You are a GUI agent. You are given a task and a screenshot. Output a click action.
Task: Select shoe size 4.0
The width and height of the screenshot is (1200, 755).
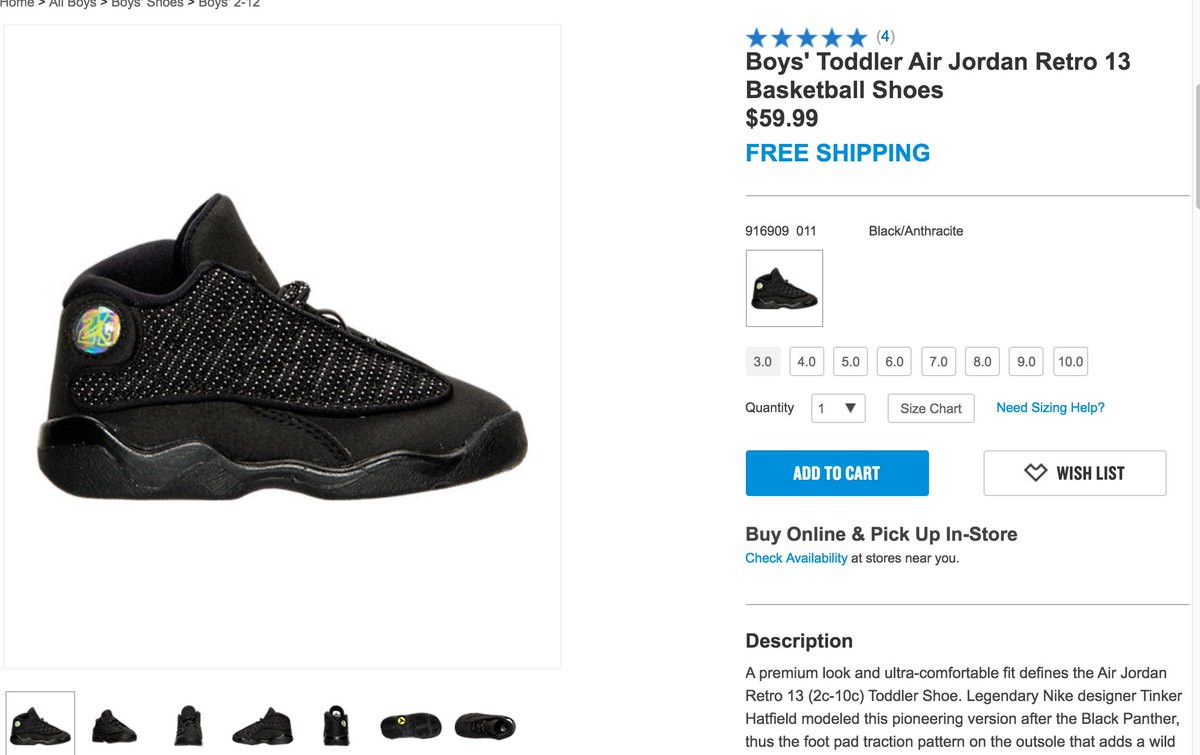tap(806, 361)
